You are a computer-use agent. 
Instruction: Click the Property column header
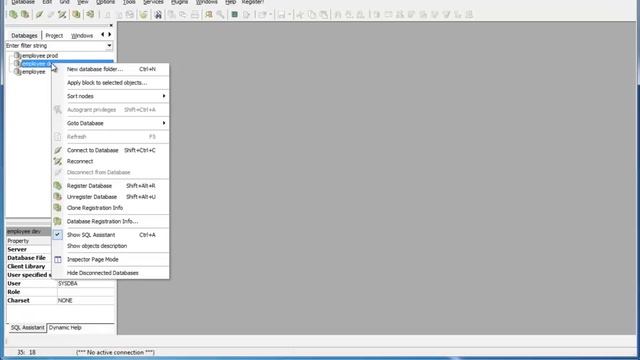[18, 241]
